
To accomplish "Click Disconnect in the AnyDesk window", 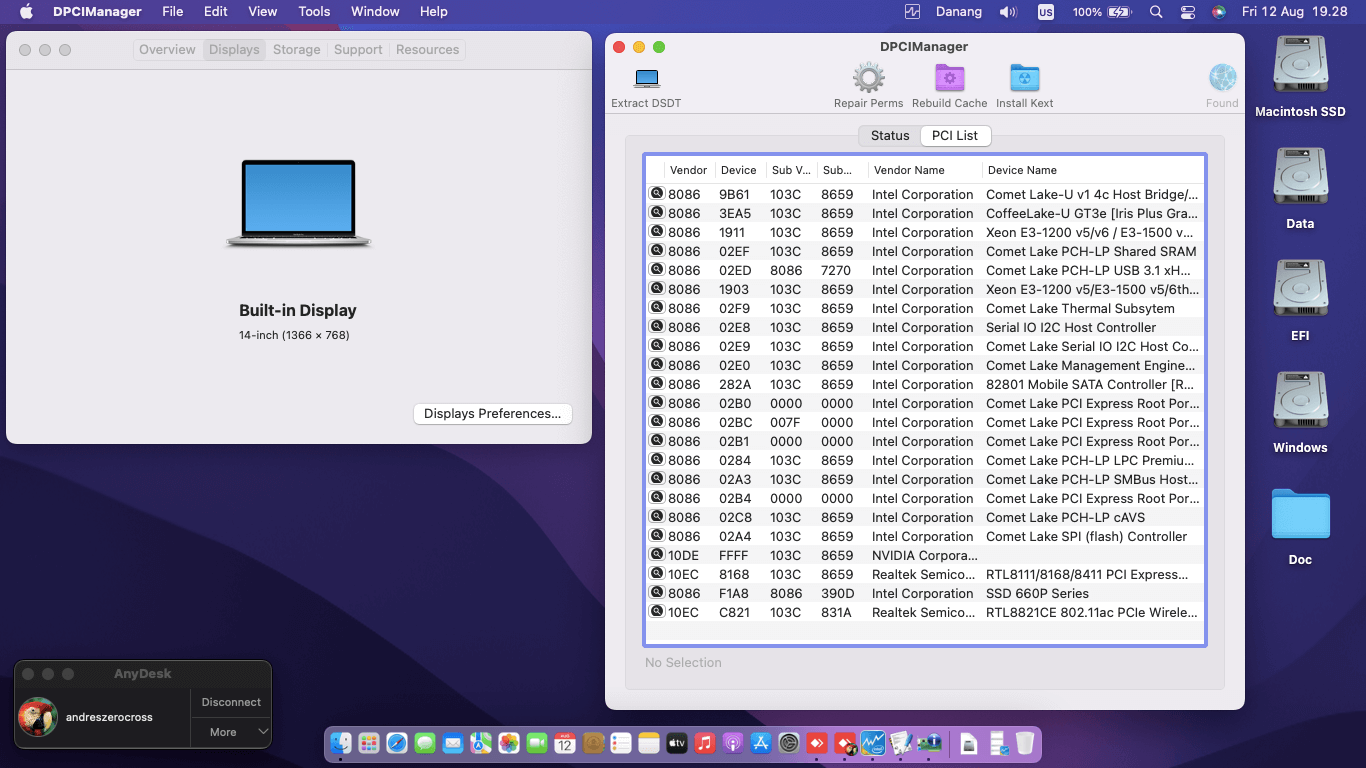I will point(231,702).
